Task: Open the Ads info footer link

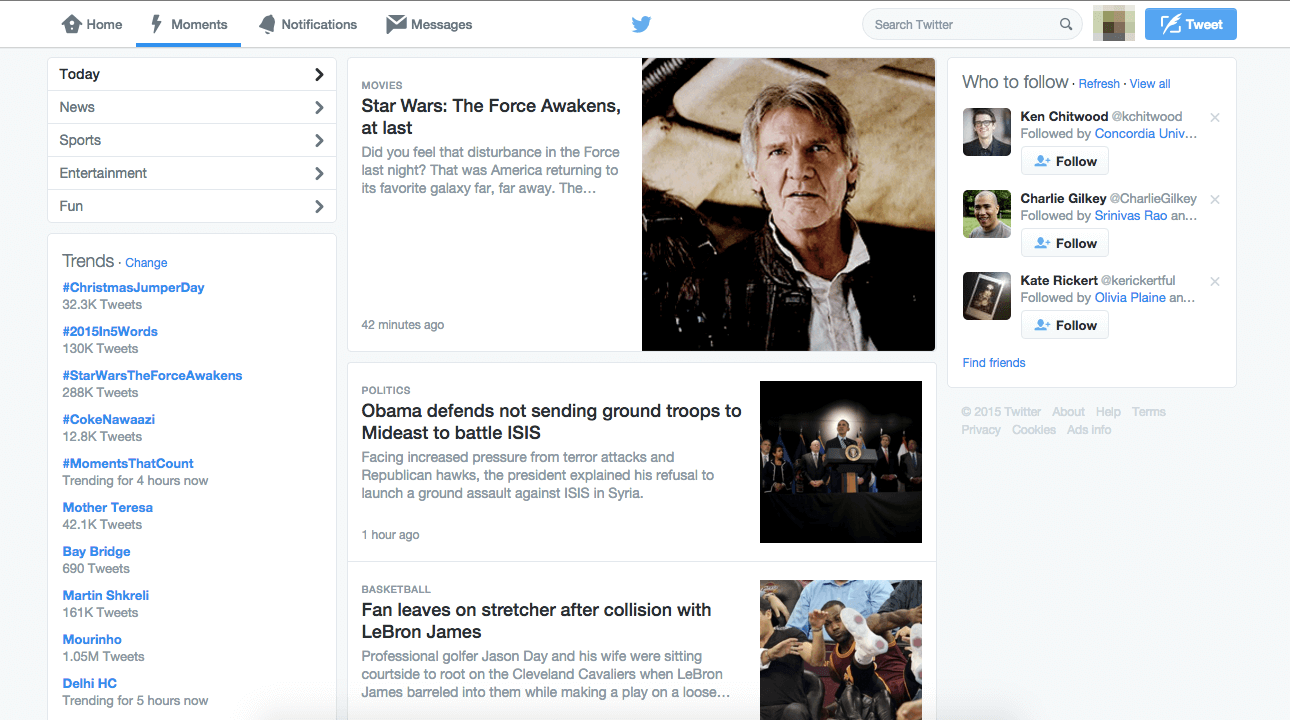Action: [x=1089, y=430]
